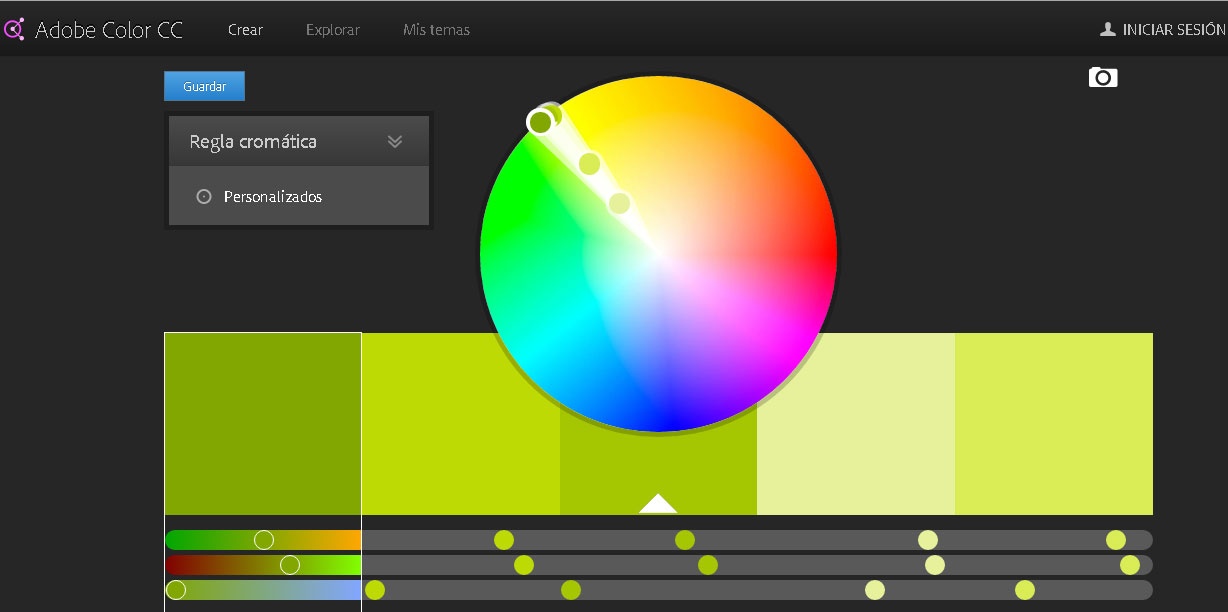Click the Iniciar Sesión user icon
The width and height of the screenshot is (1228, 612).
coord(1108,29)
